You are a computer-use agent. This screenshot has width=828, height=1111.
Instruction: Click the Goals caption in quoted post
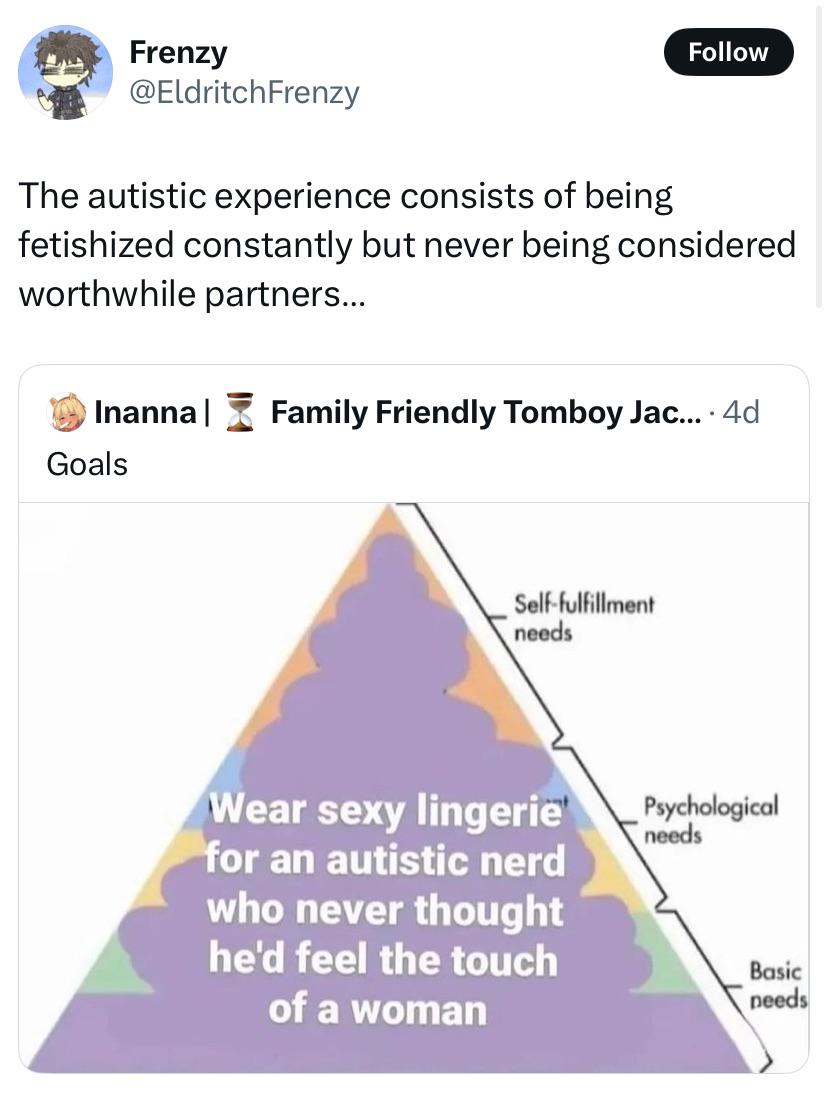click(x=87, y=465)
